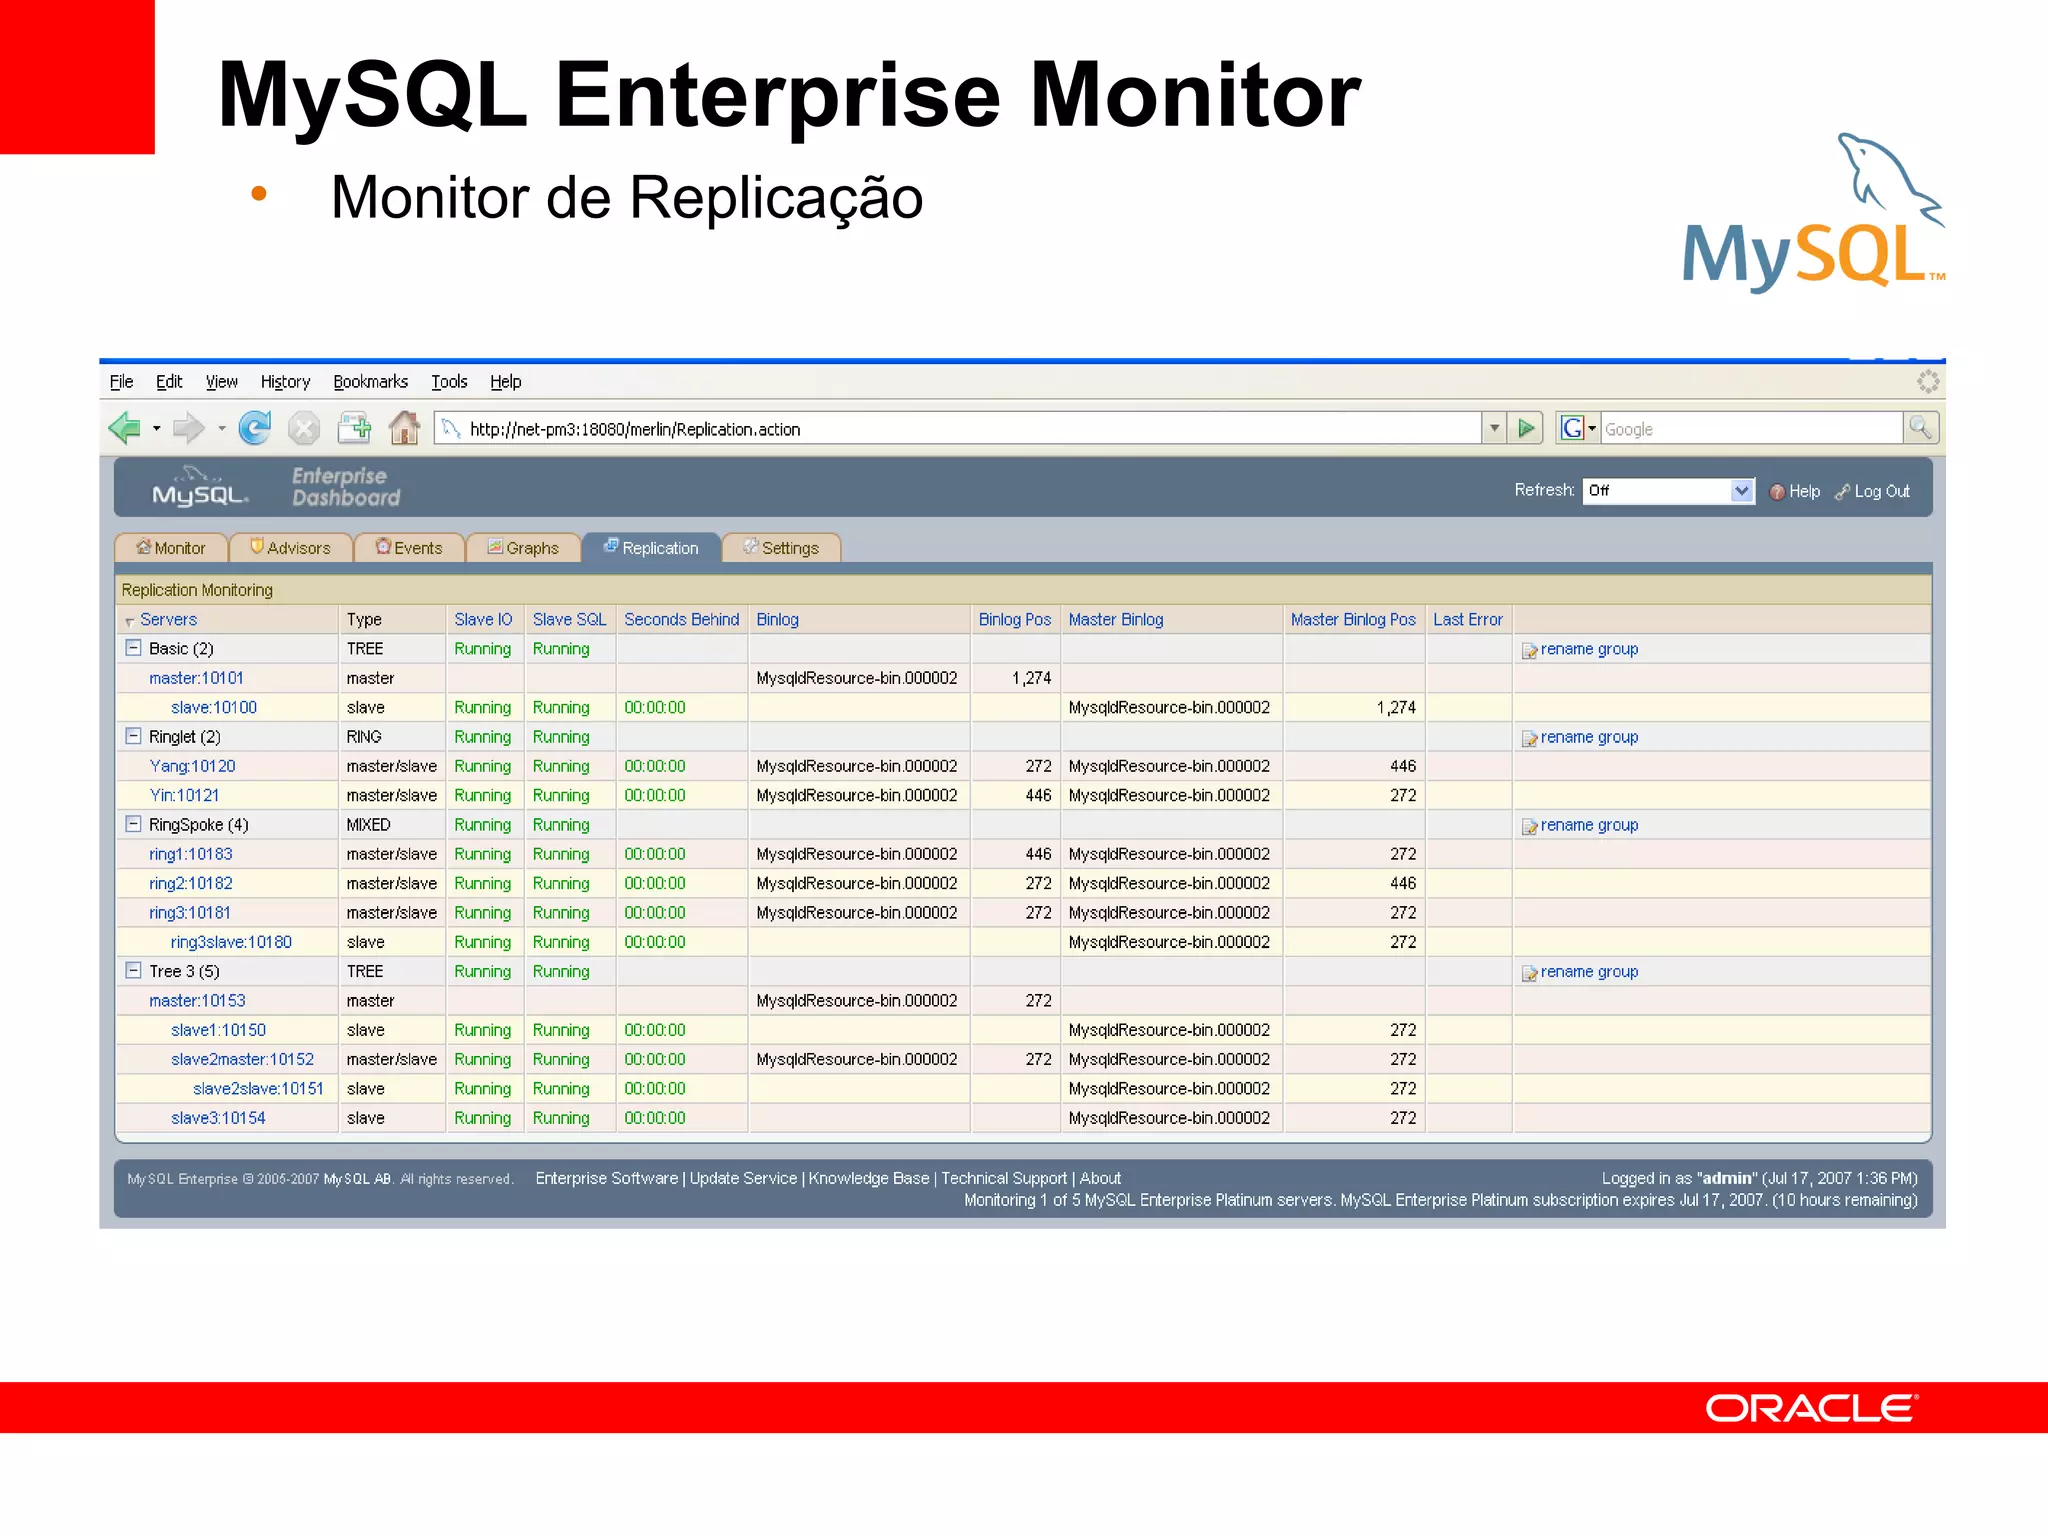Switch to the Advisors tab

pos(290,548)
